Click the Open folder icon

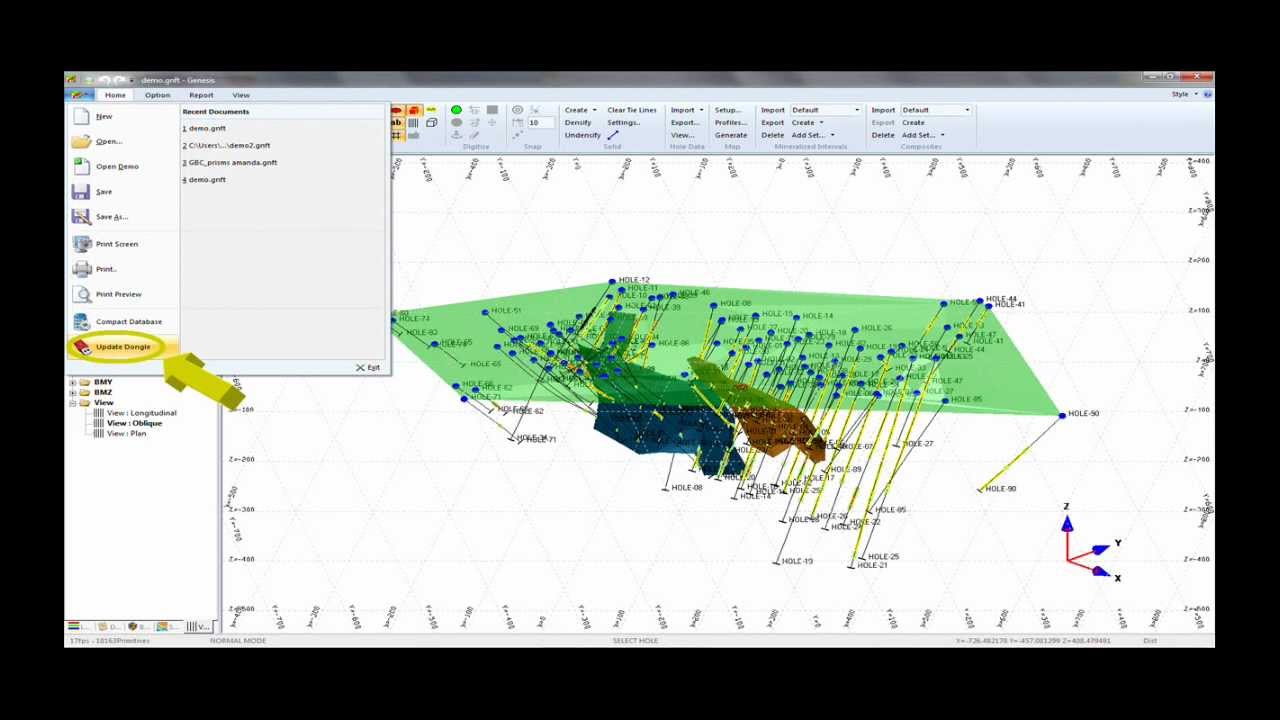(81, 142)
